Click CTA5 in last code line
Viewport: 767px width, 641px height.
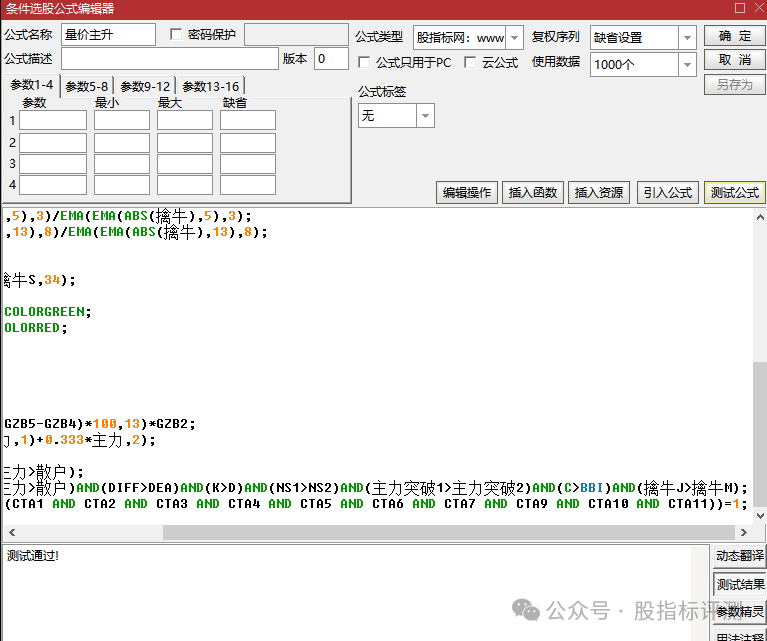click(x=316, y=504)
